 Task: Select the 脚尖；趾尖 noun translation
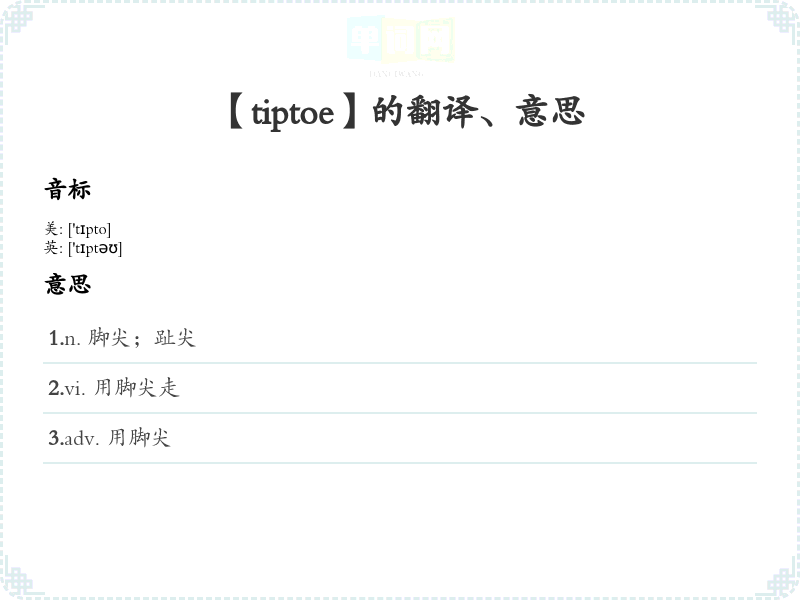coord(142,338)
